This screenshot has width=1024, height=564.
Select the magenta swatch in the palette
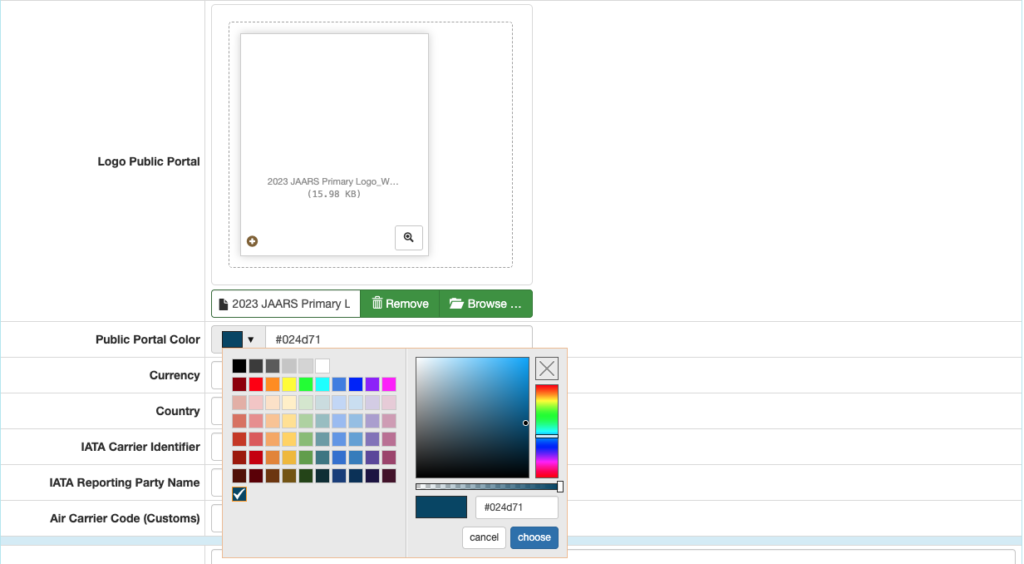[x=388, y=384]
